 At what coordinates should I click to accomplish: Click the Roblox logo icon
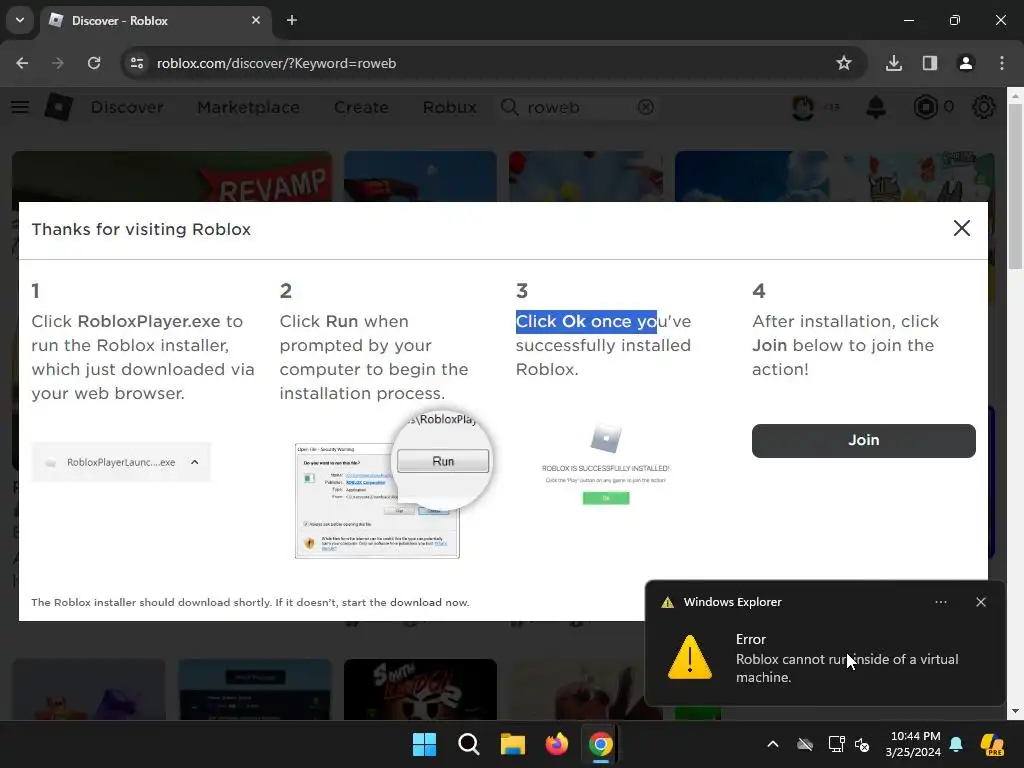tap(59, 107)
